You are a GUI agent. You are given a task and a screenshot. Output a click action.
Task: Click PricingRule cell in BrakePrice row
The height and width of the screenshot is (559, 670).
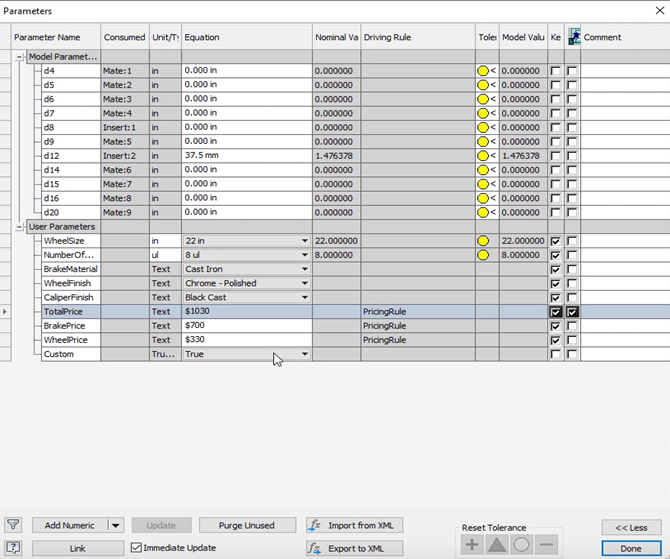pyautogui.click(x=418, y=326)
